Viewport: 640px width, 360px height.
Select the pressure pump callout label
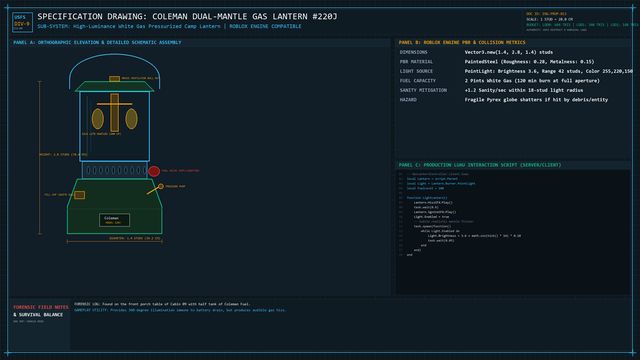coord(176,187)
